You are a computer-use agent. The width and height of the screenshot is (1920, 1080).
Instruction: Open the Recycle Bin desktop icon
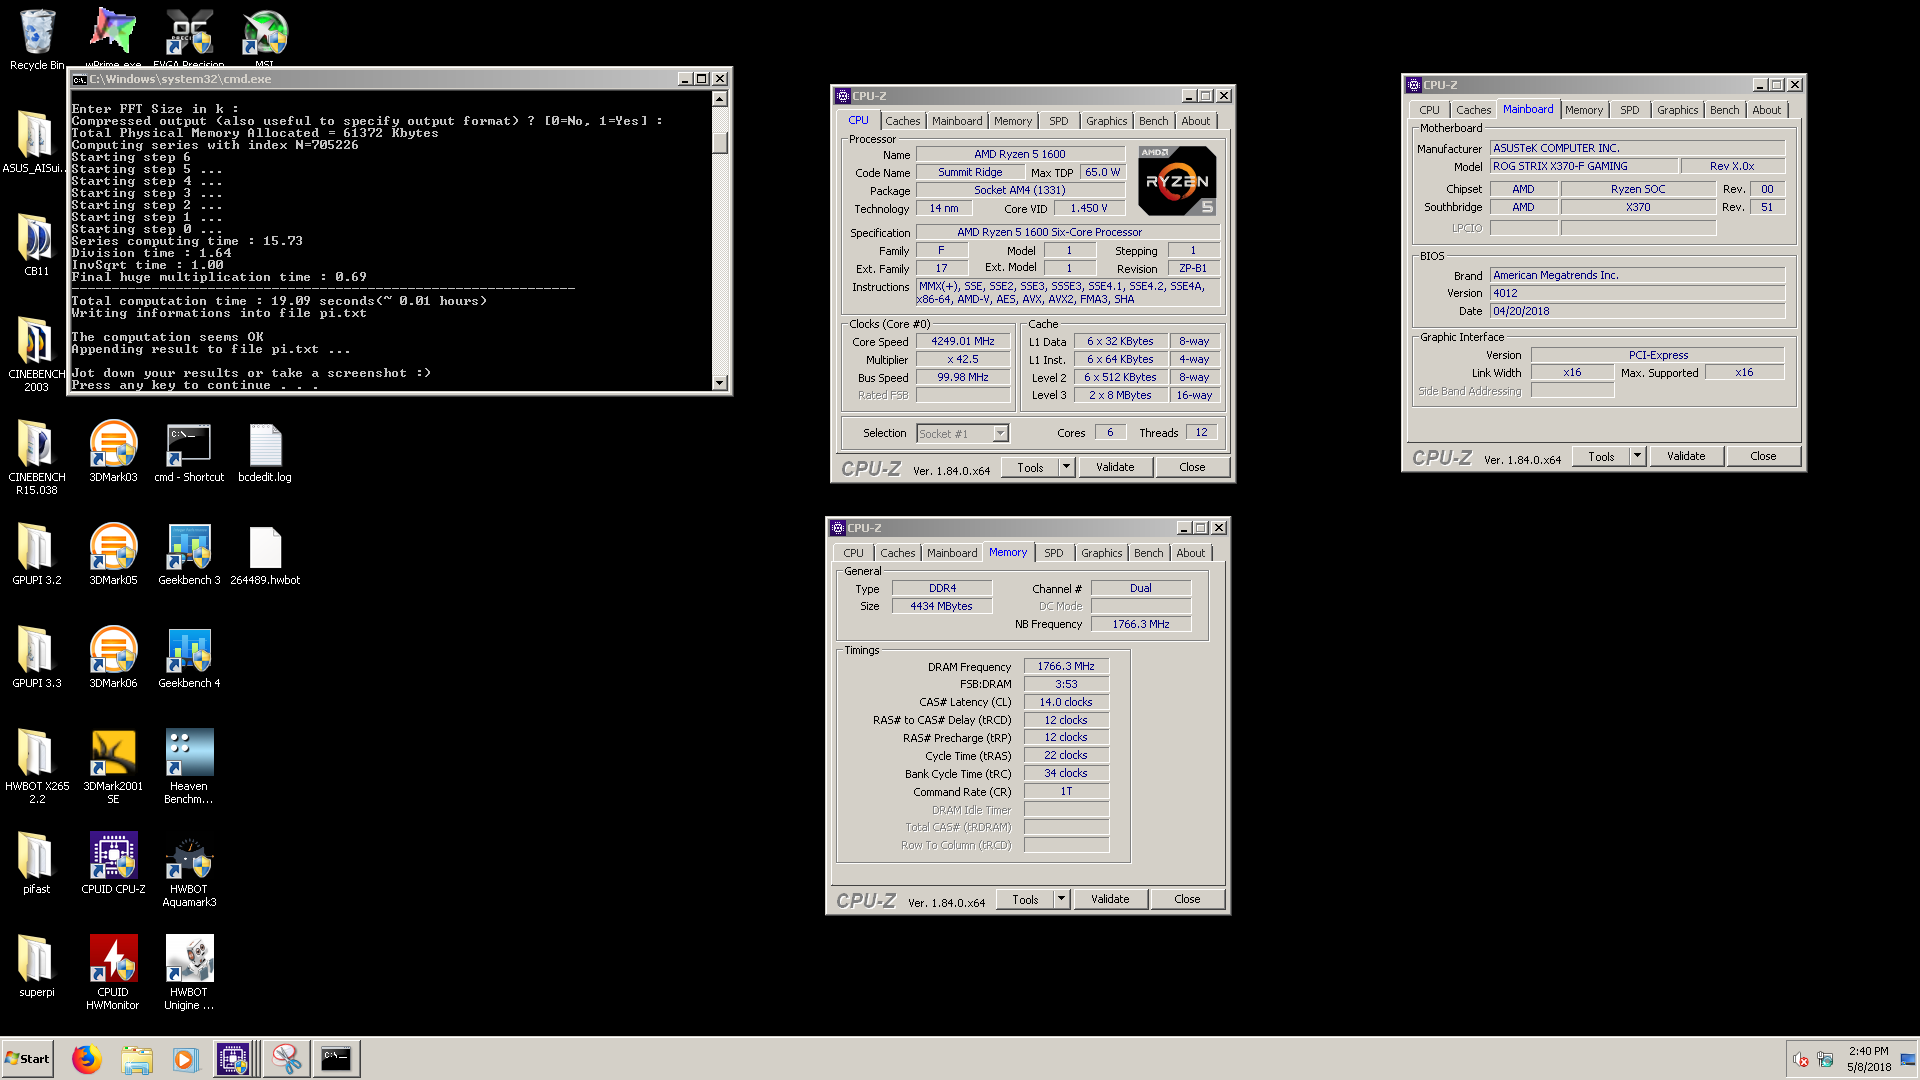(37, 39)
